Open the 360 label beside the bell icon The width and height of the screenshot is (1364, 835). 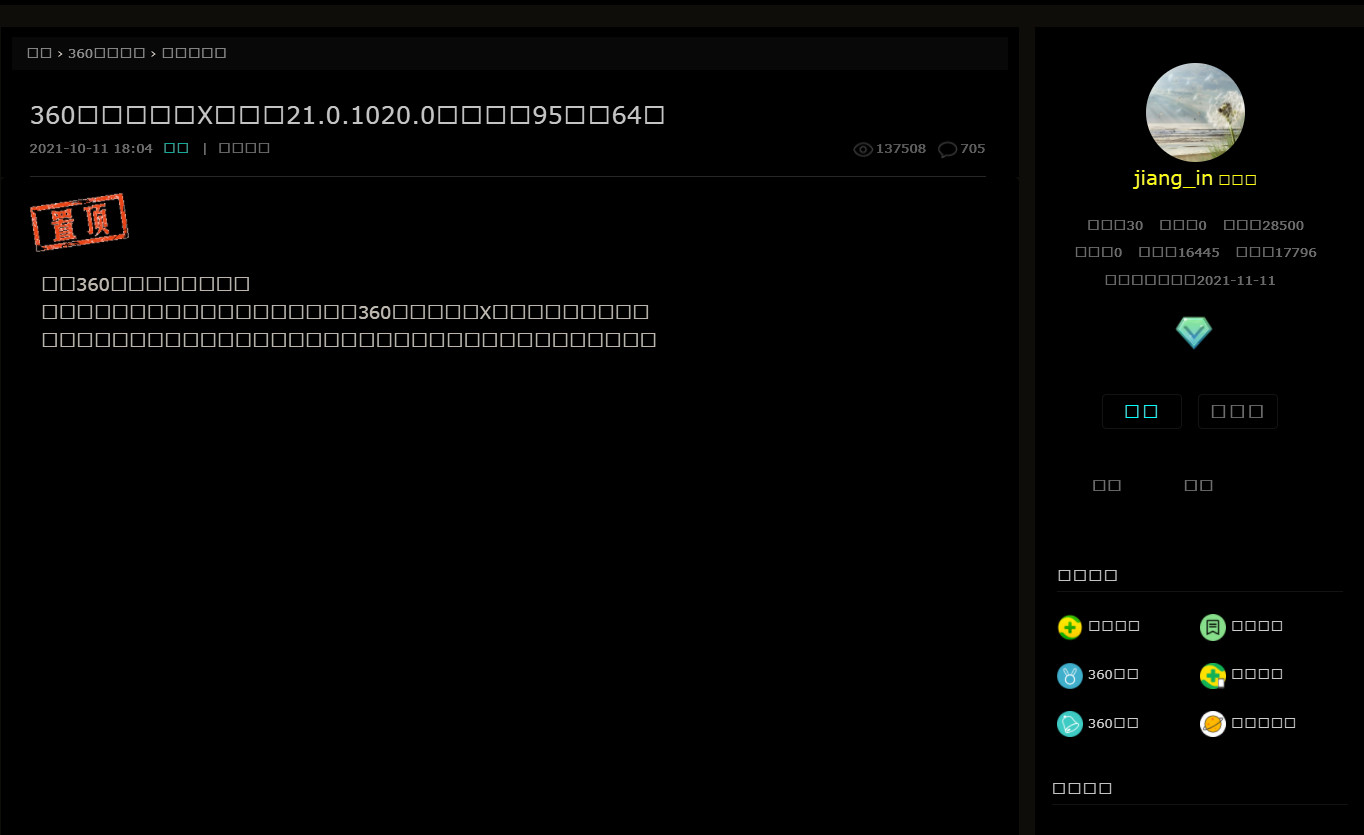[x=1113, y=723]
